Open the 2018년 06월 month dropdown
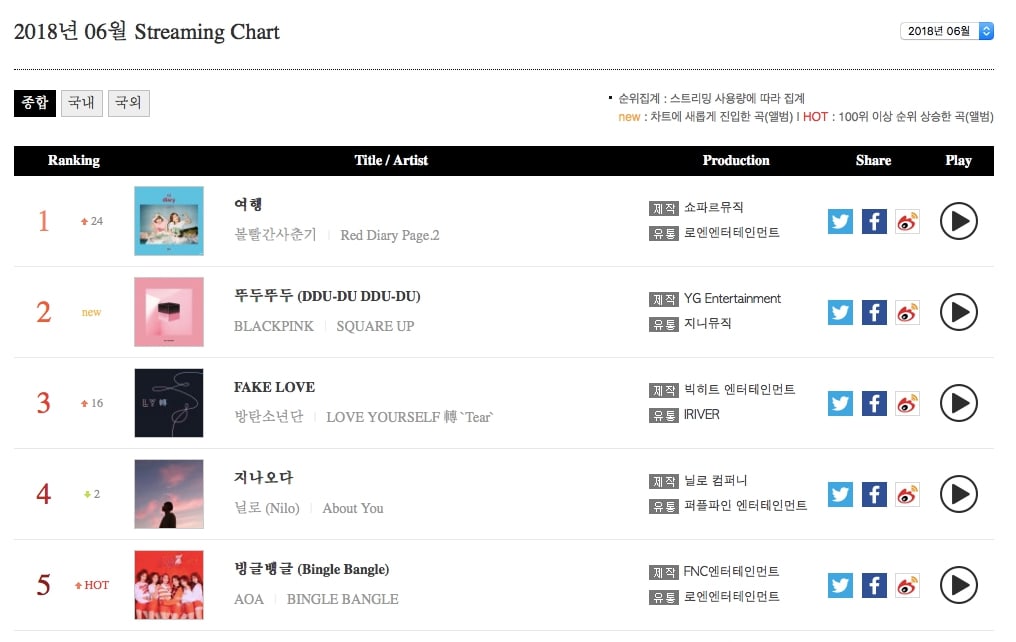The image size is (1016, 642). (946, 31)
